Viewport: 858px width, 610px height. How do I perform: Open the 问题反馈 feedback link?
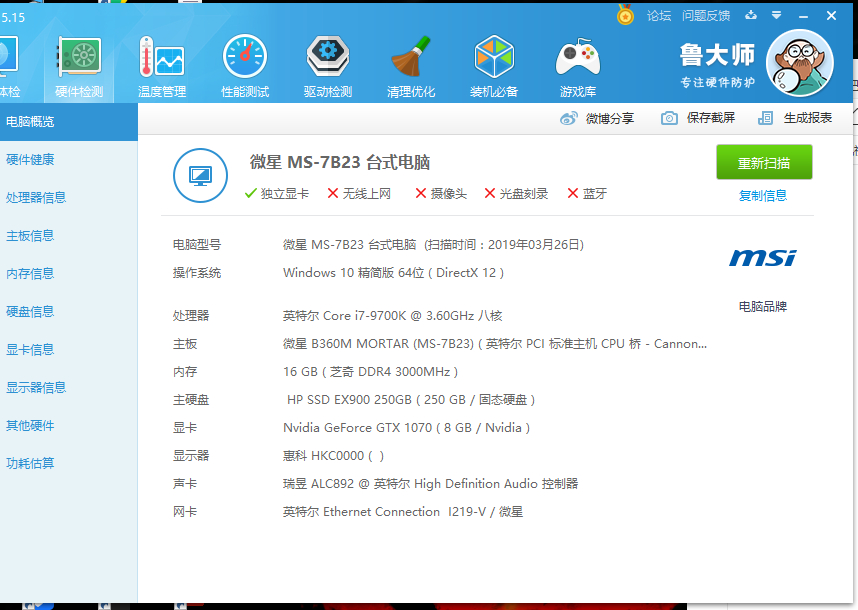(x=706, y=15)
